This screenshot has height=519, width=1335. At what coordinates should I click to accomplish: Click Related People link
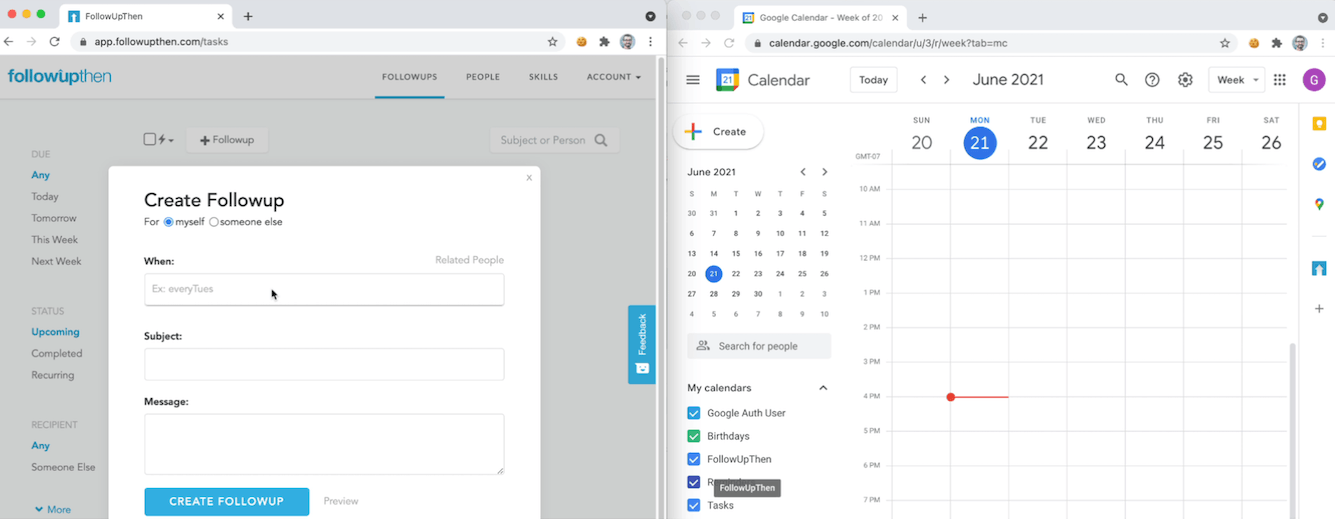point(469,260)
